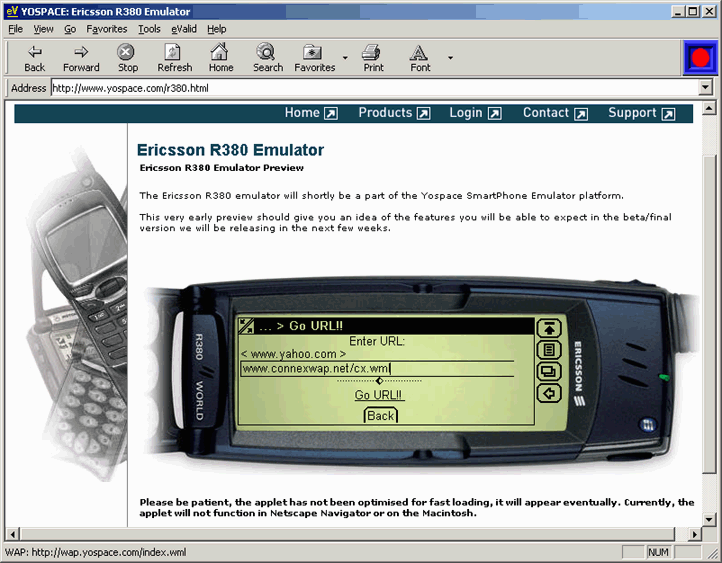Click the NUM status bar indicator
Image resolution: width=722 pixels, height=563 pixels.
click(x=658, y=552)
